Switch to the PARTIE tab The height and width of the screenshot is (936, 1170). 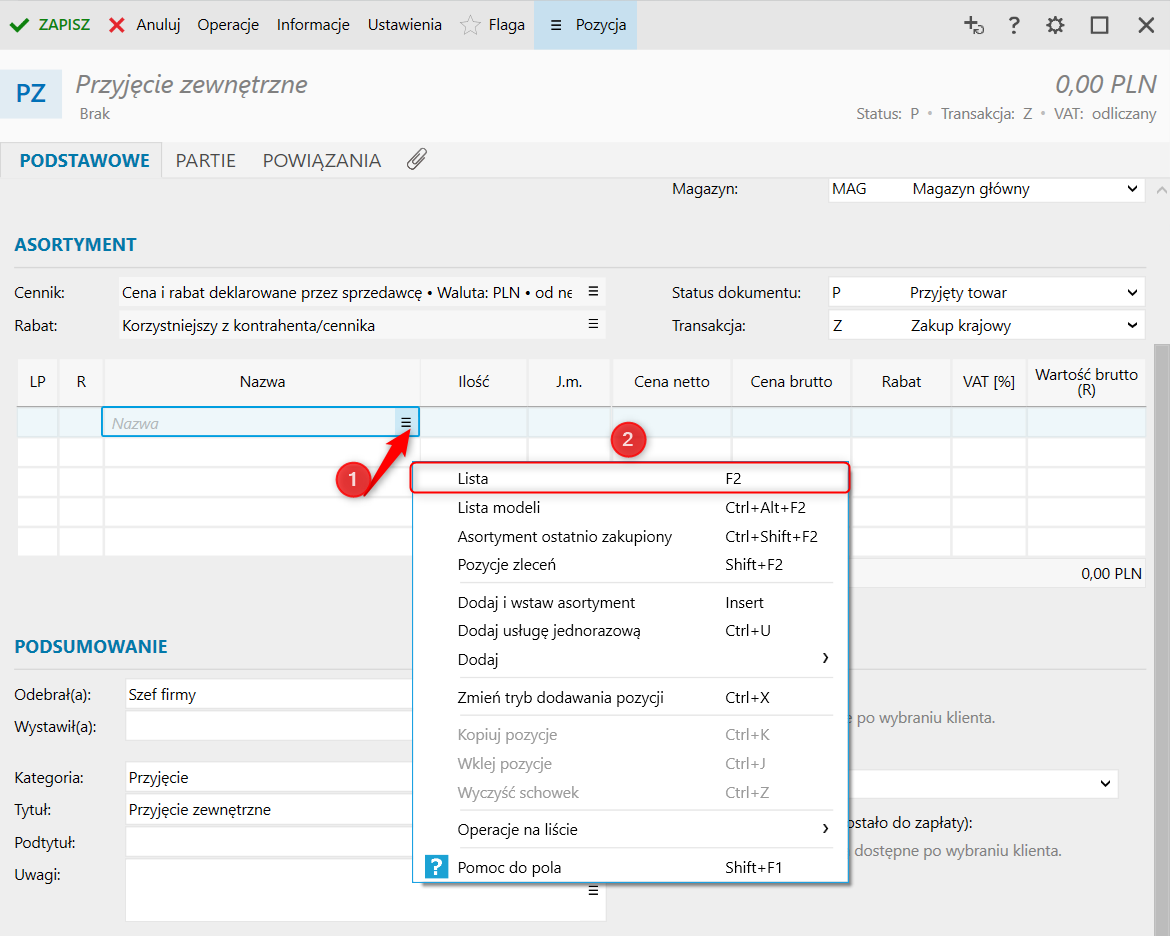point(206,160)
